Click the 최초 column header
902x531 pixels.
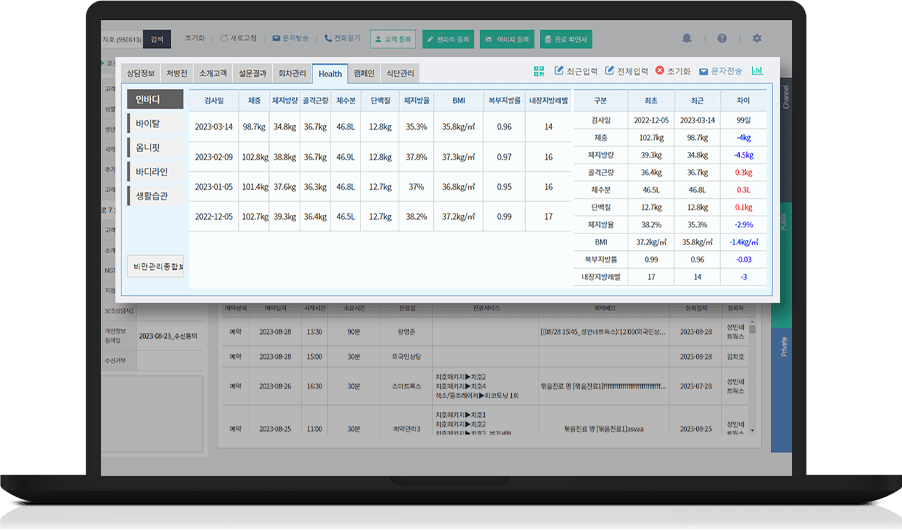tap(651, 100)
